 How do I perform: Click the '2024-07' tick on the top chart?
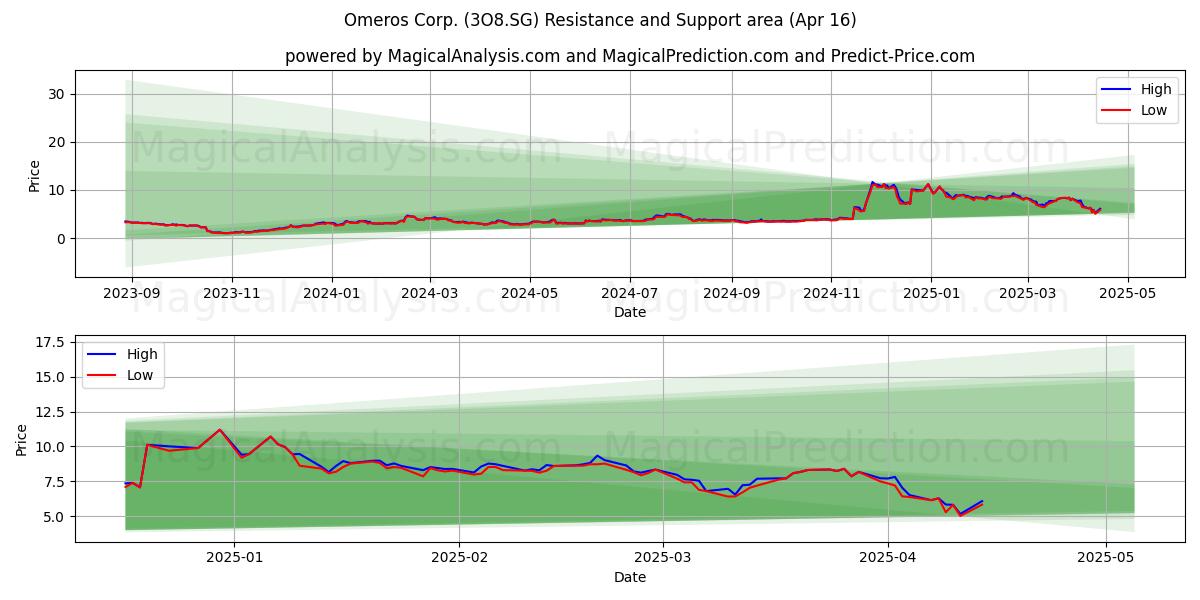coord(629,293)
